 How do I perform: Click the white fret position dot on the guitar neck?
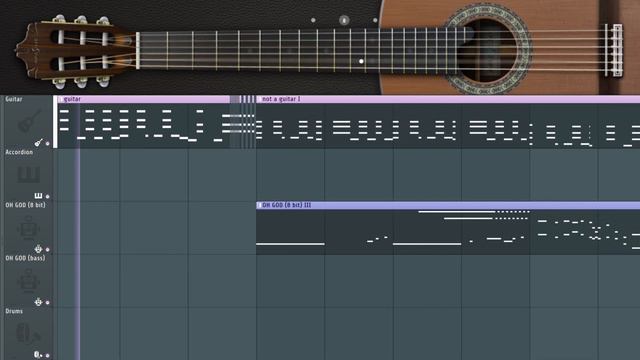pyautogui.click(x=361, y=61)
